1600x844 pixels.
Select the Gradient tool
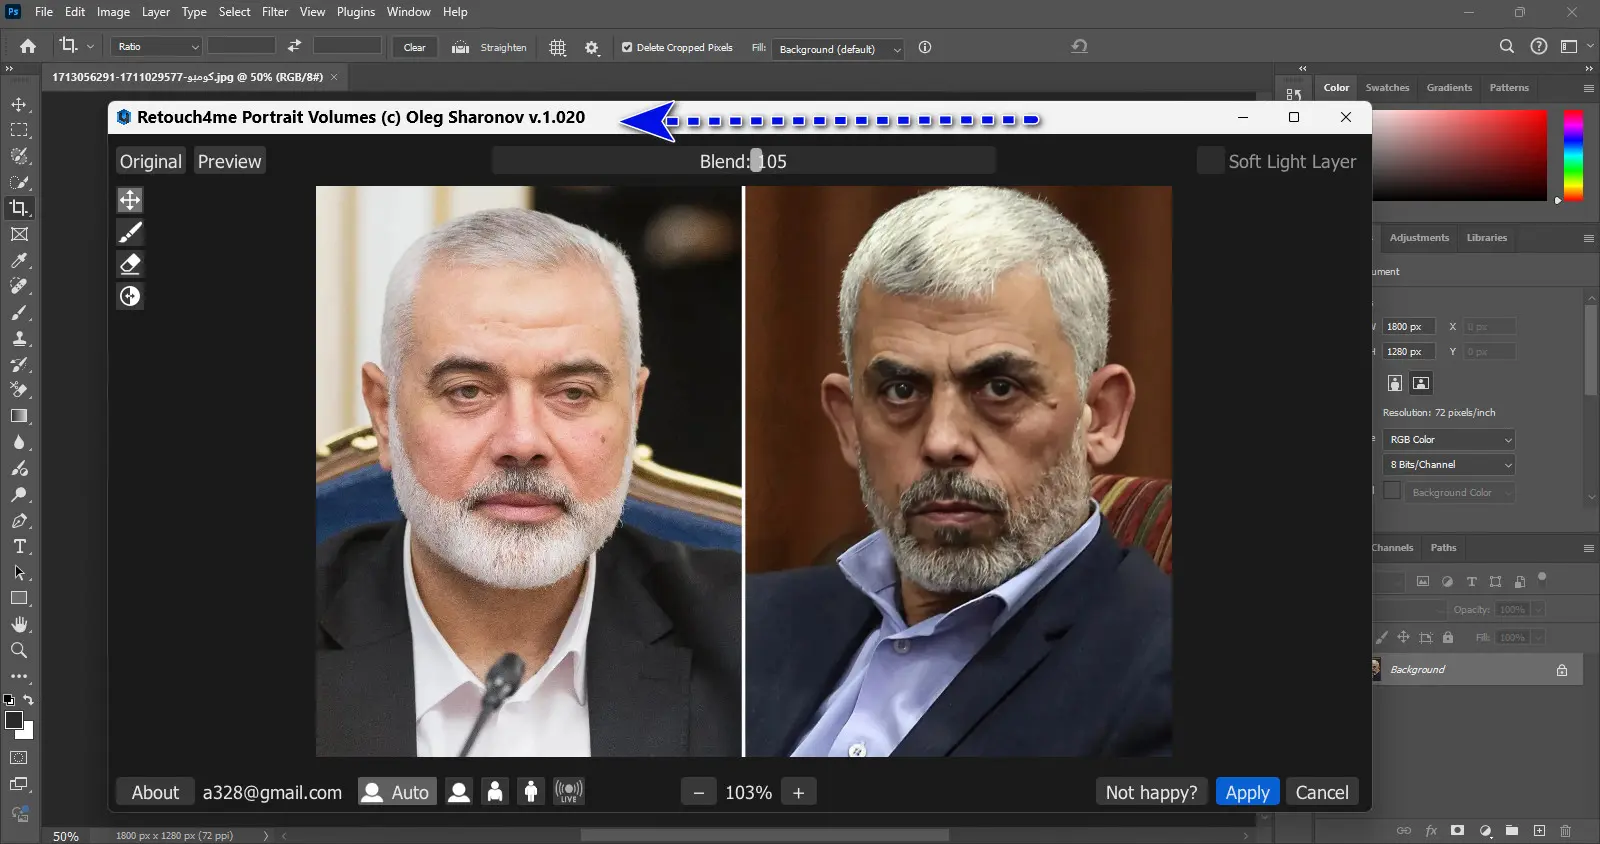point(19,416)
